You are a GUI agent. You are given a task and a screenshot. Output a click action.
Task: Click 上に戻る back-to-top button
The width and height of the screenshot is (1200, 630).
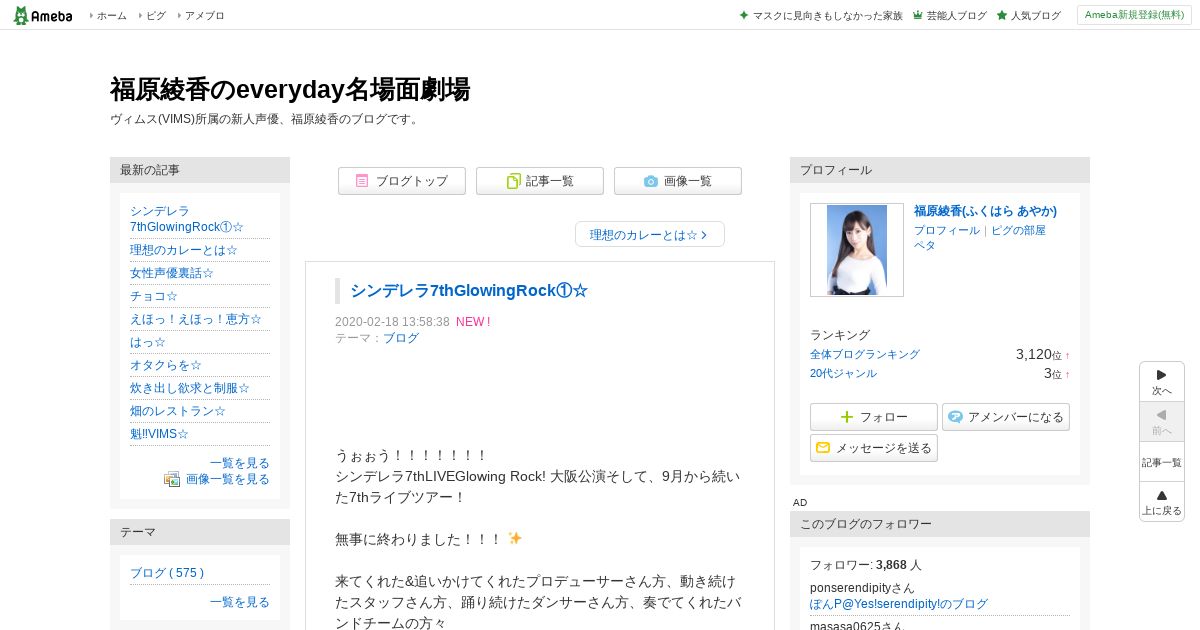pyautogui.click(x=1162, y=502)
